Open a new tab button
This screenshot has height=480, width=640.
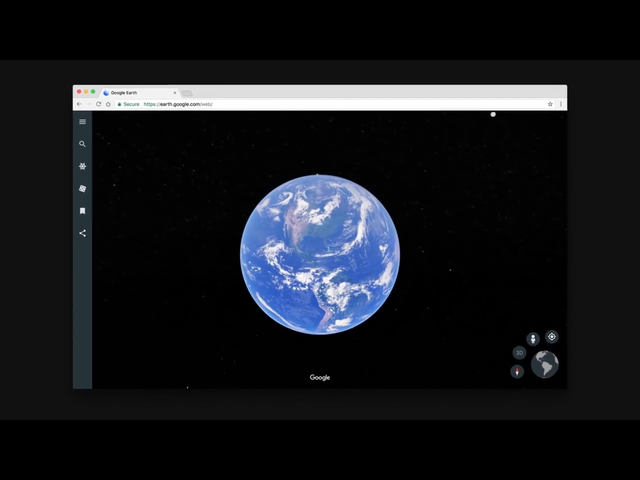(x=187, y=93)
